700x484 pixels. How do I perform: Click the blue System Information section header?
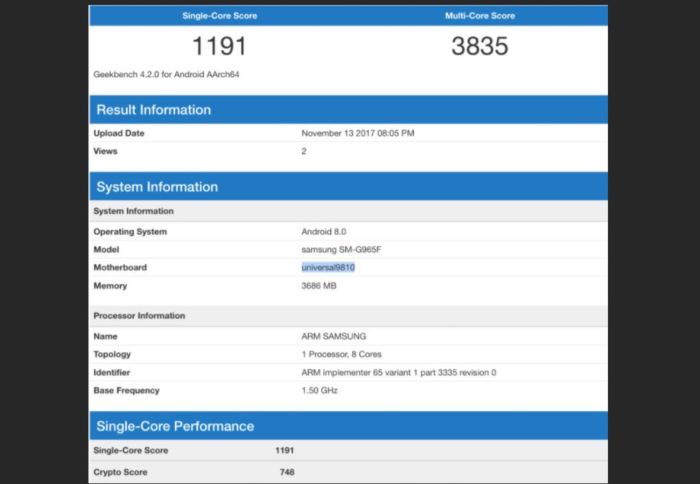pos(348,187)
